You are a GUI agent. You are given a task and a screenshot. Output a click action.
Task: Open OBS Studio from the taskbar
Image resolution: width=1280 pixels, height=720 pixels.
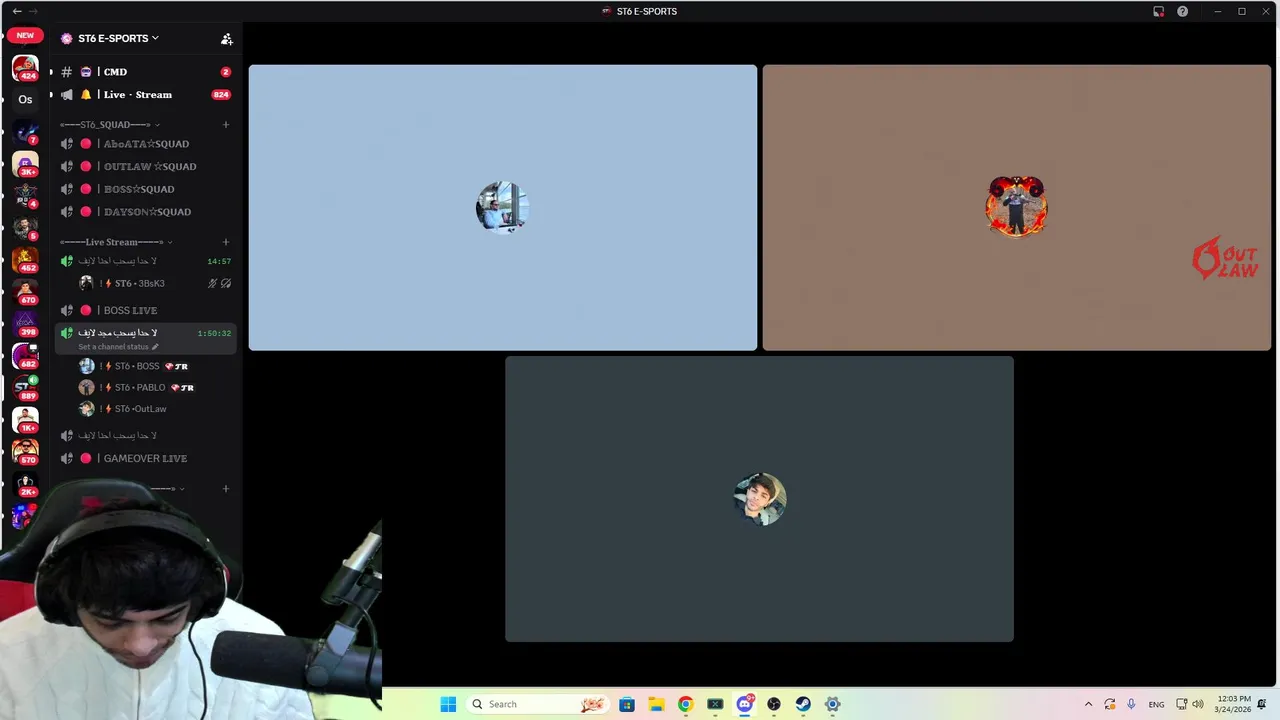774,704
